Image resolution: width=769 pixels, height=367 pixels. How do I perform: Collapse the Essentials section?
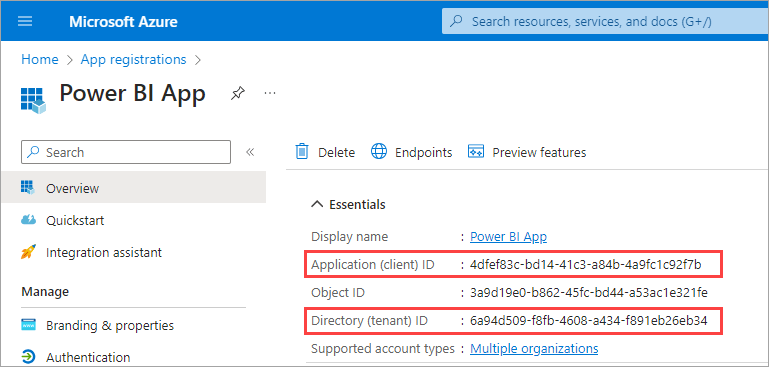click(348, 204)
